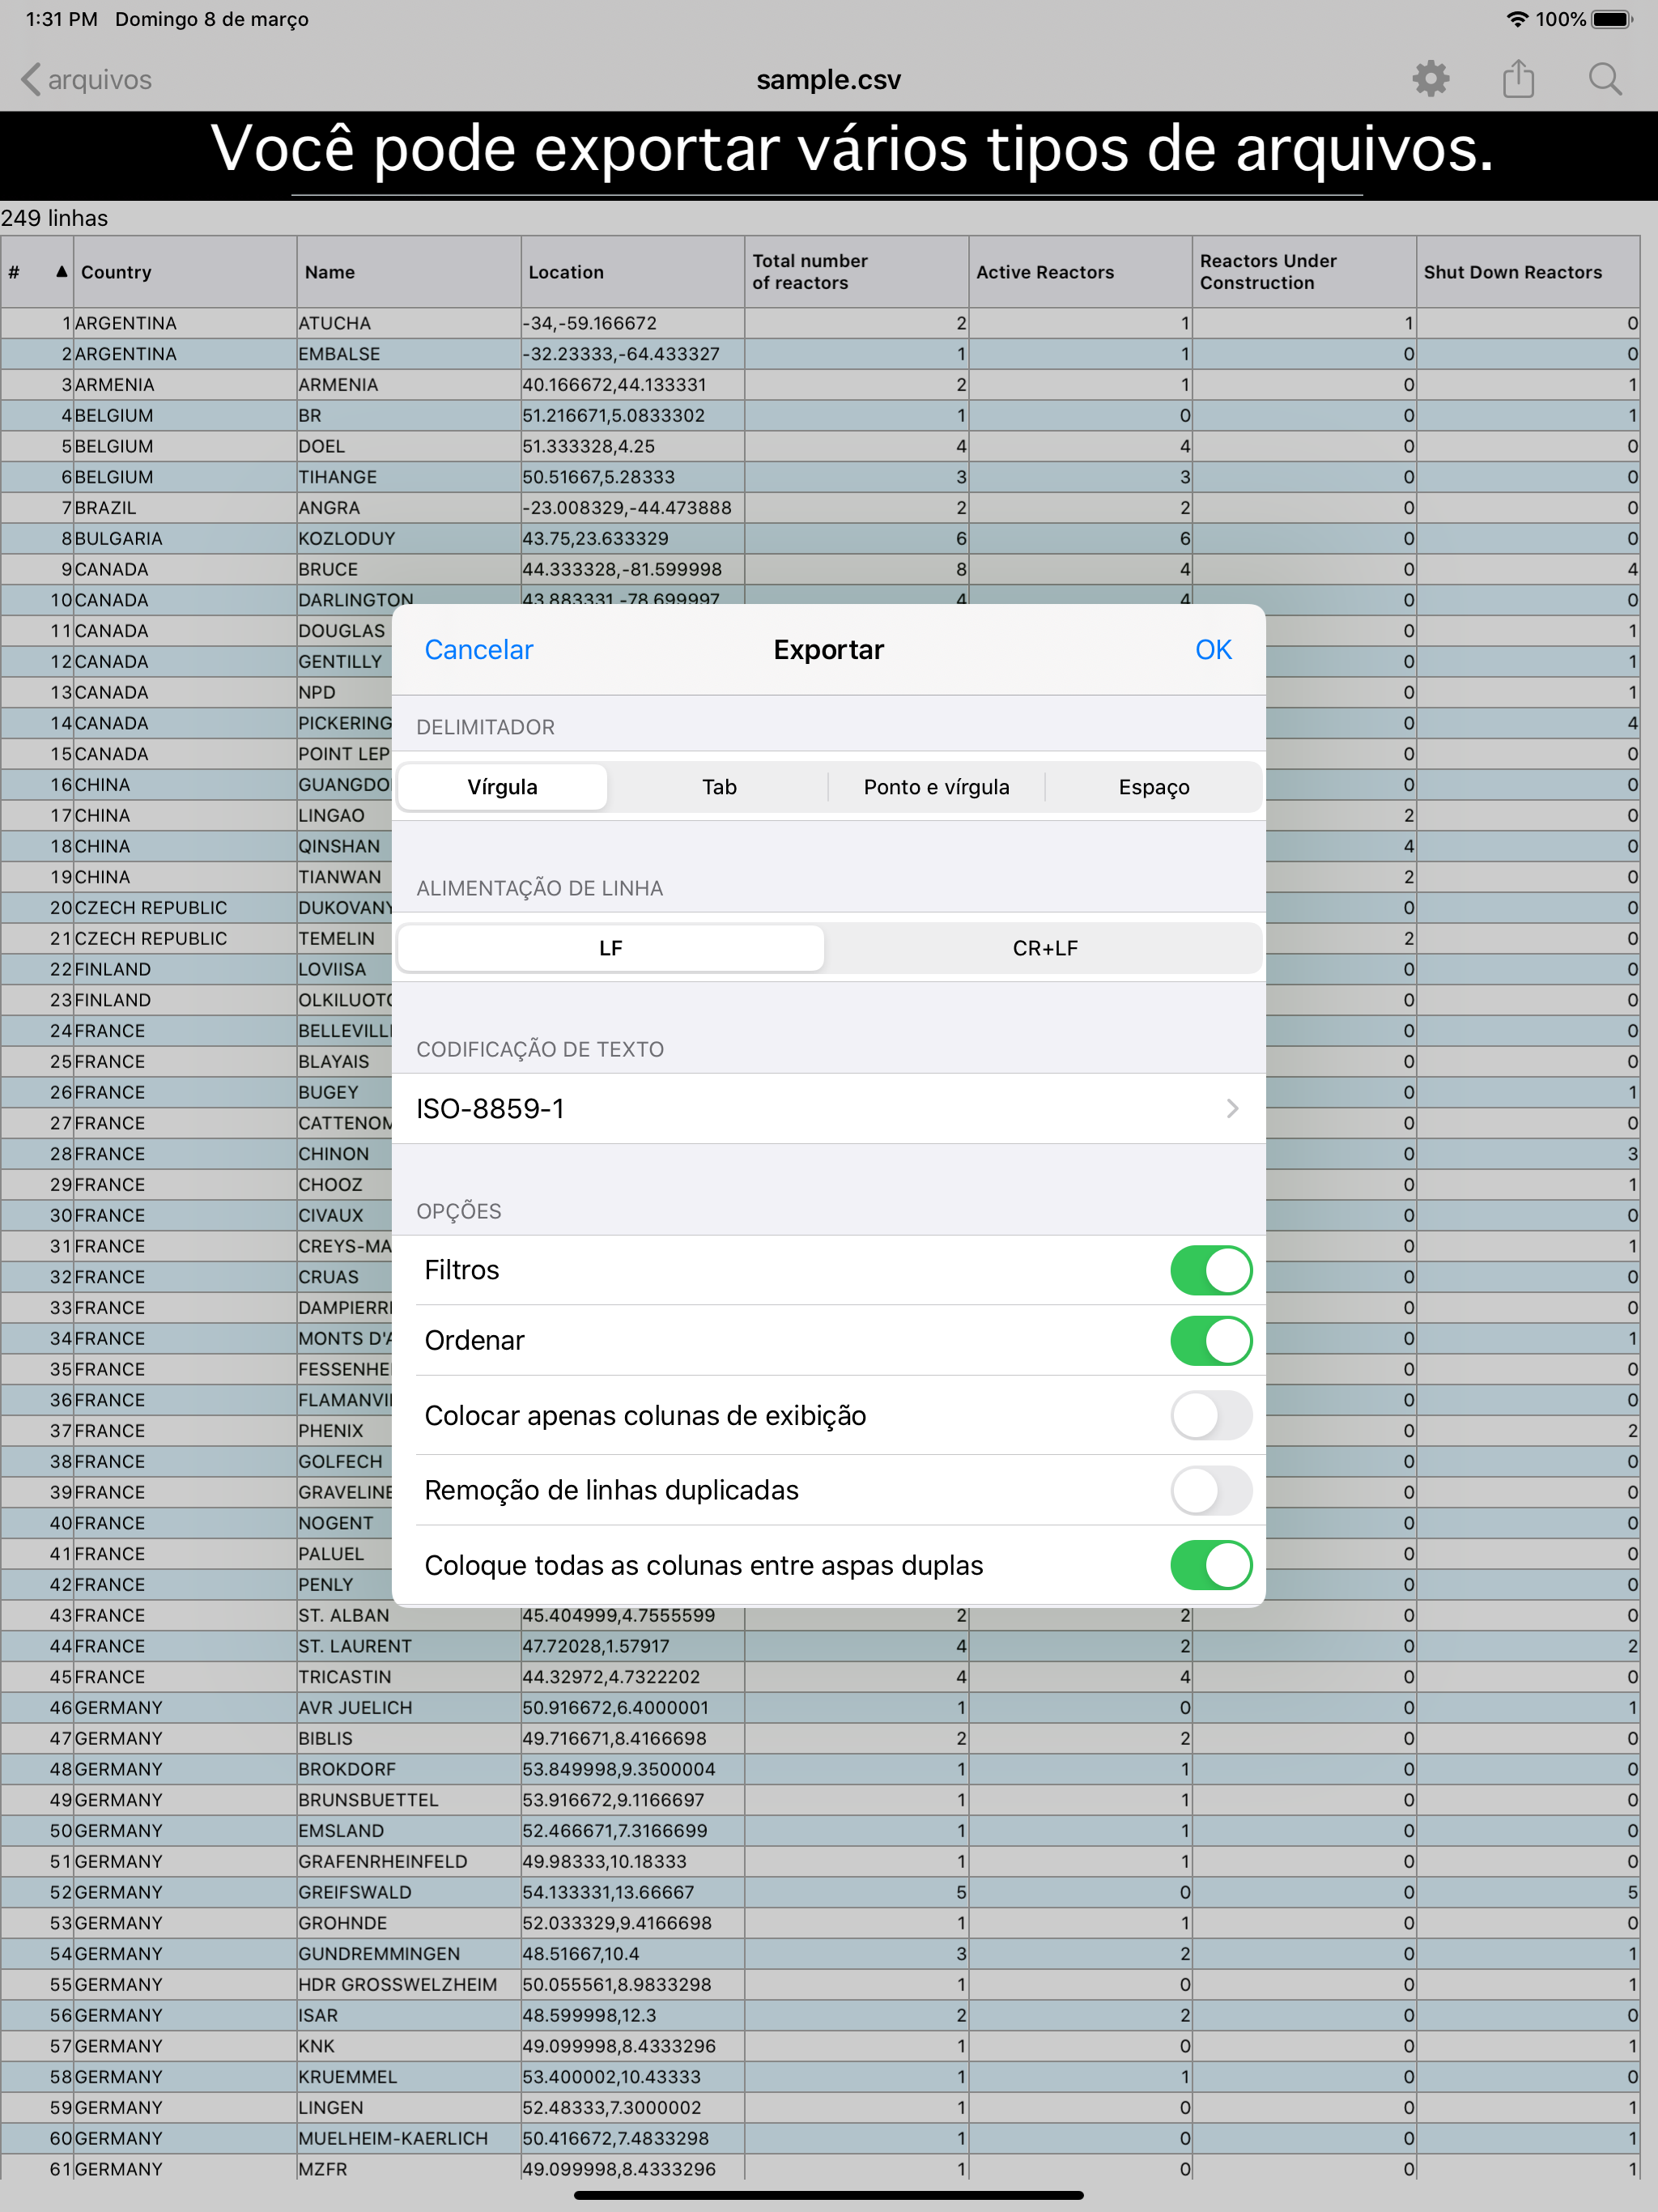Select the Vírgula delimiter segment

(x=502, y=787)
